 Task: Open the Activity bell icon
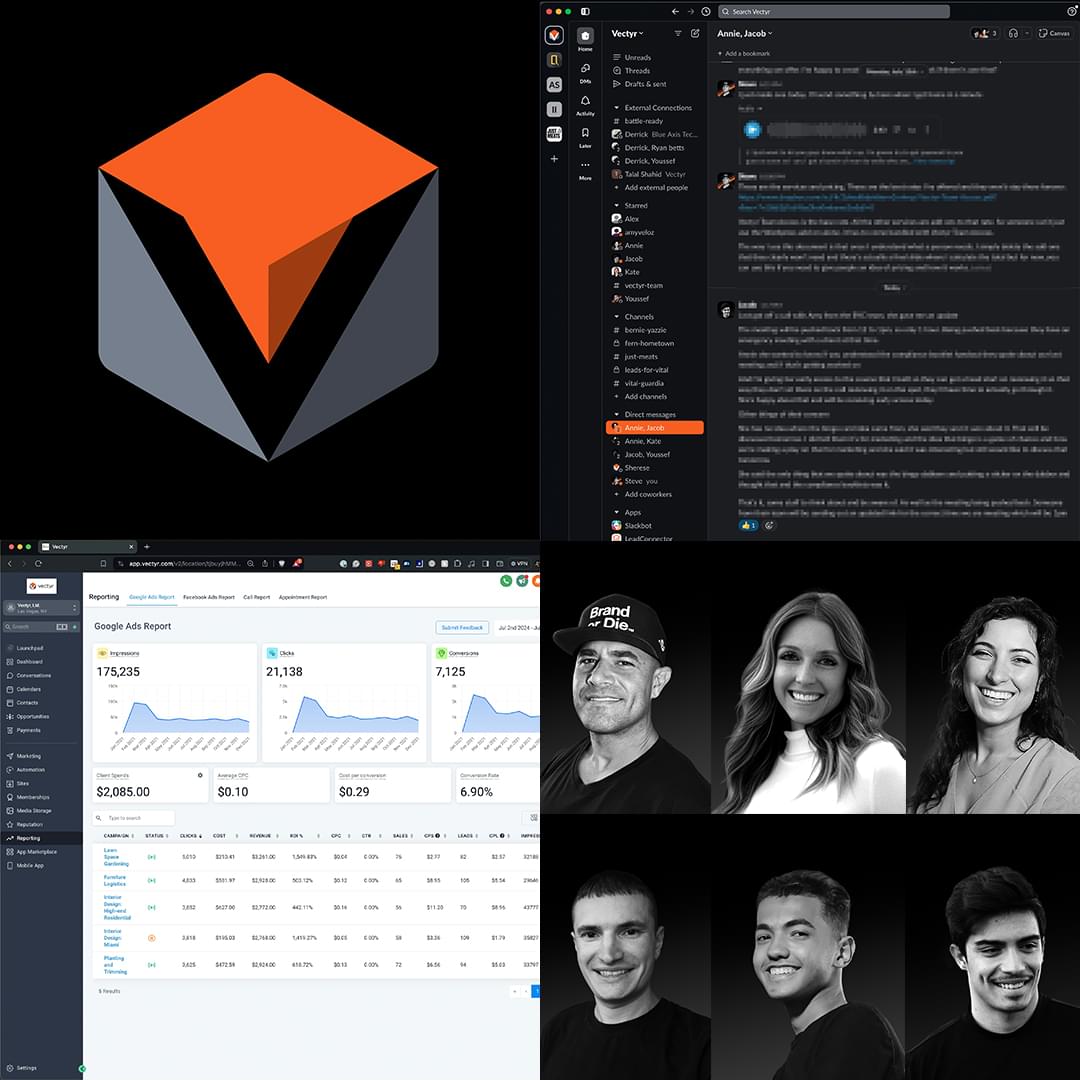pyautogui.click(x=585, y=102)
